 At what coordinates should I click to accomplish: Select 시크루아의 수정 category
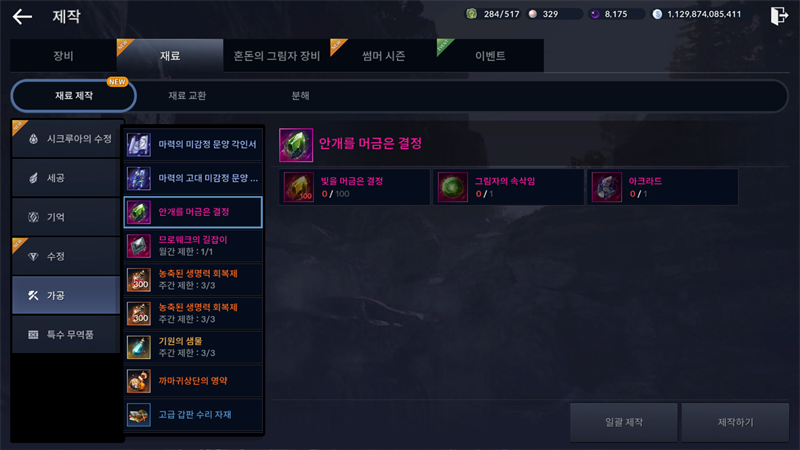pyautogui.click(x=66, y=139)
